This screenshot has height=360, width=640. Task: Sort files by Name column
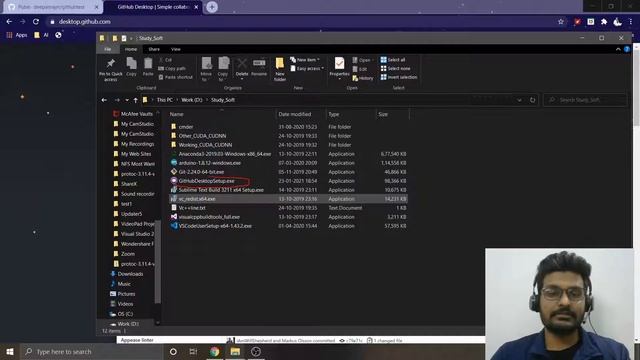click(176, 114)
